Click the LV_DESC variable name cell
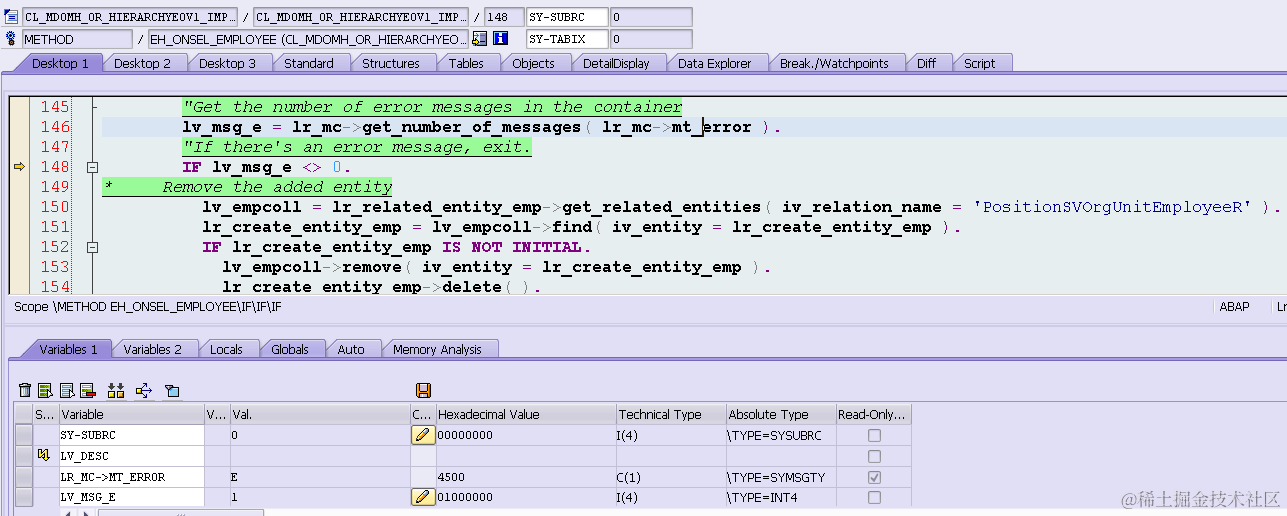This screenshot has height=516, width=1287. (x=131, y=456)
